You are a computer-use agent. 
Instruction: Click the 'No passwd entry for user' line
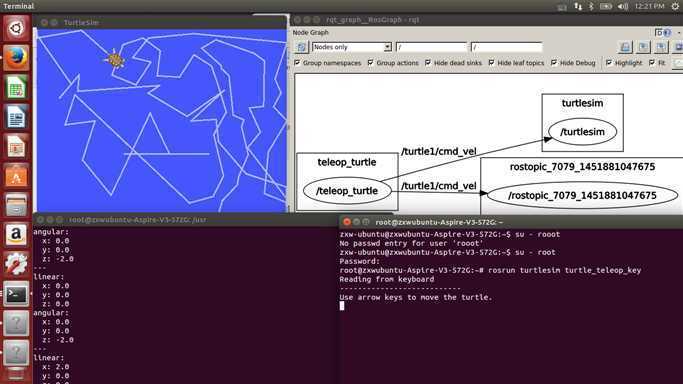click(411, 243)
